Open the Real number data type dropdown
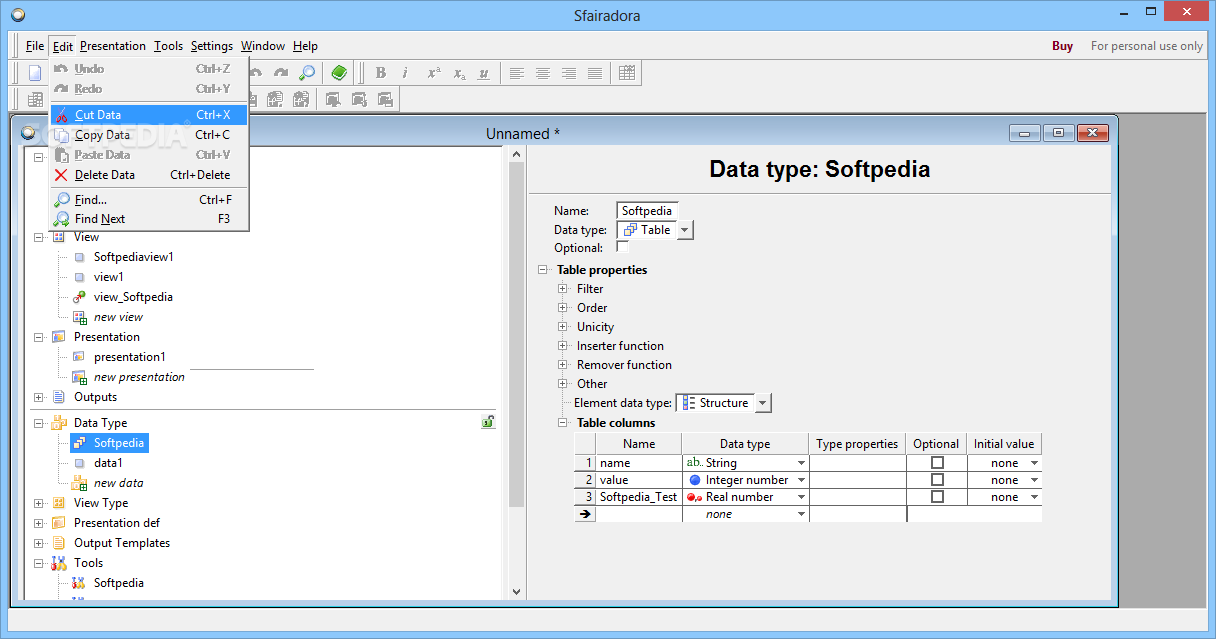This screenshot has height=639, width=1216. (x=801, y=497)
